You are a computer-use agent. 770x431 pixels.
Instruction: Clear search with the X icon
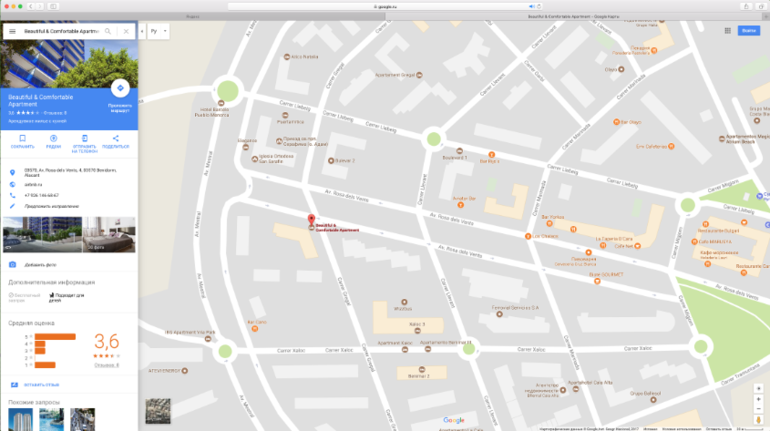(126, 32)
